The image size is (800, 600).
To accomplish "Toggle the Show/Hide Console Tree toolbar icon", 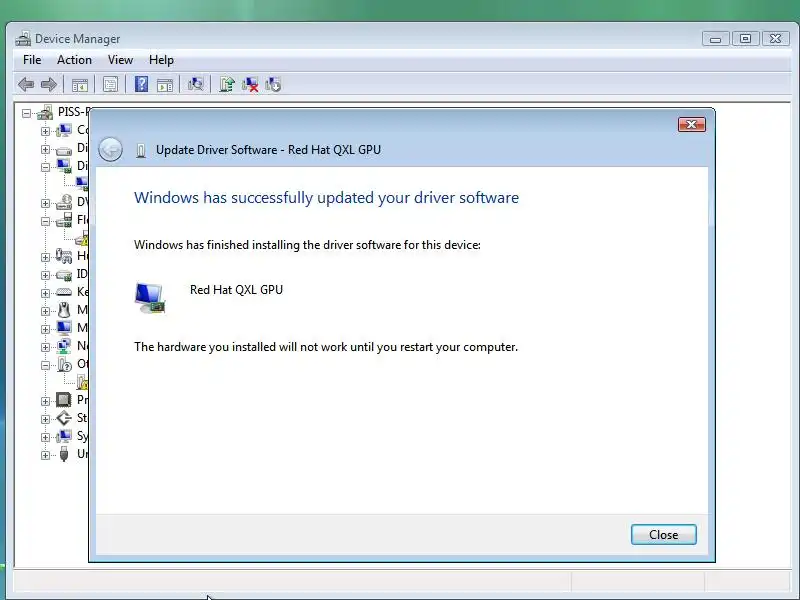I will 80,85.
